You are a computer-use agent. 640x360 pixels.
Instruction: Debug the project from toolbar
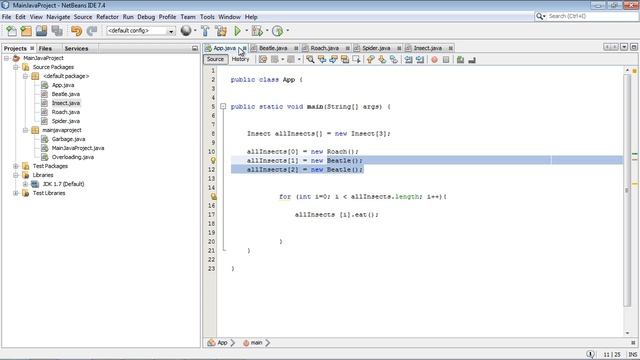coord(257,31)
